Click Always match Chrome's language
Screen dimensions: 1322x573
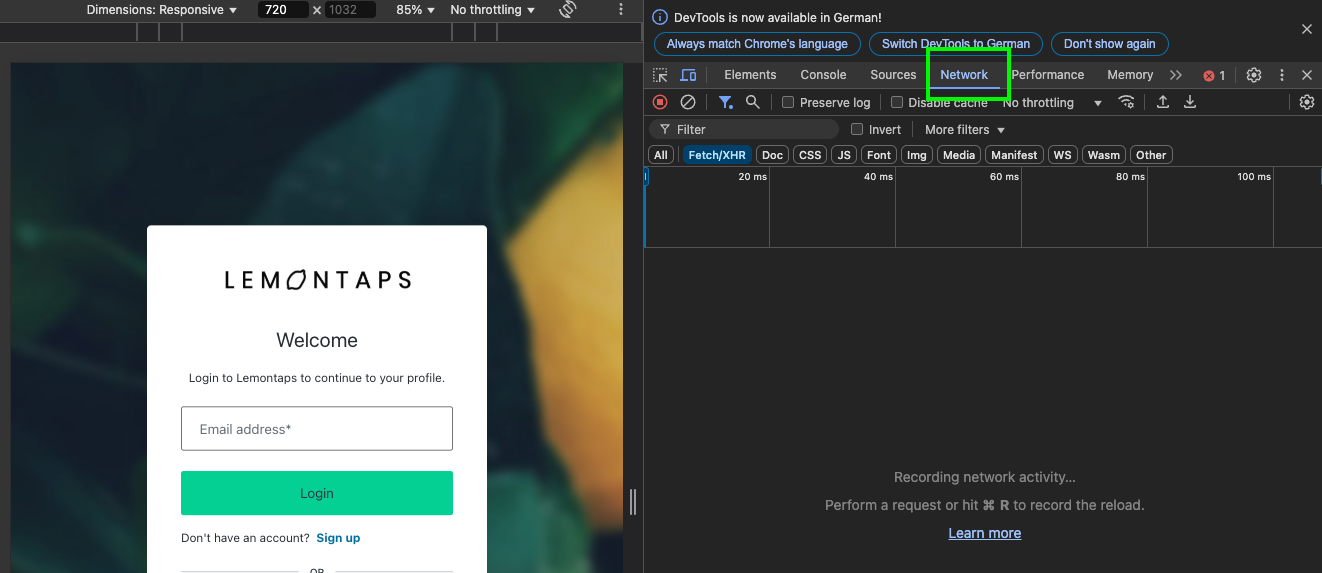pos(757,44)
